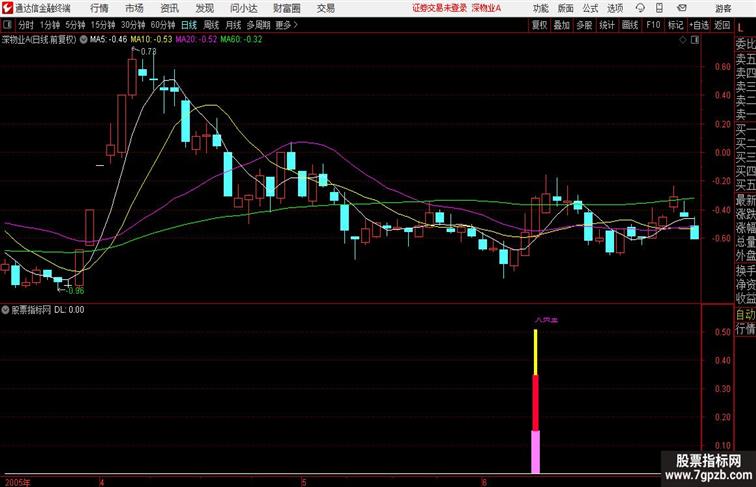Click the DL: 0.00 indicator value

69,310
